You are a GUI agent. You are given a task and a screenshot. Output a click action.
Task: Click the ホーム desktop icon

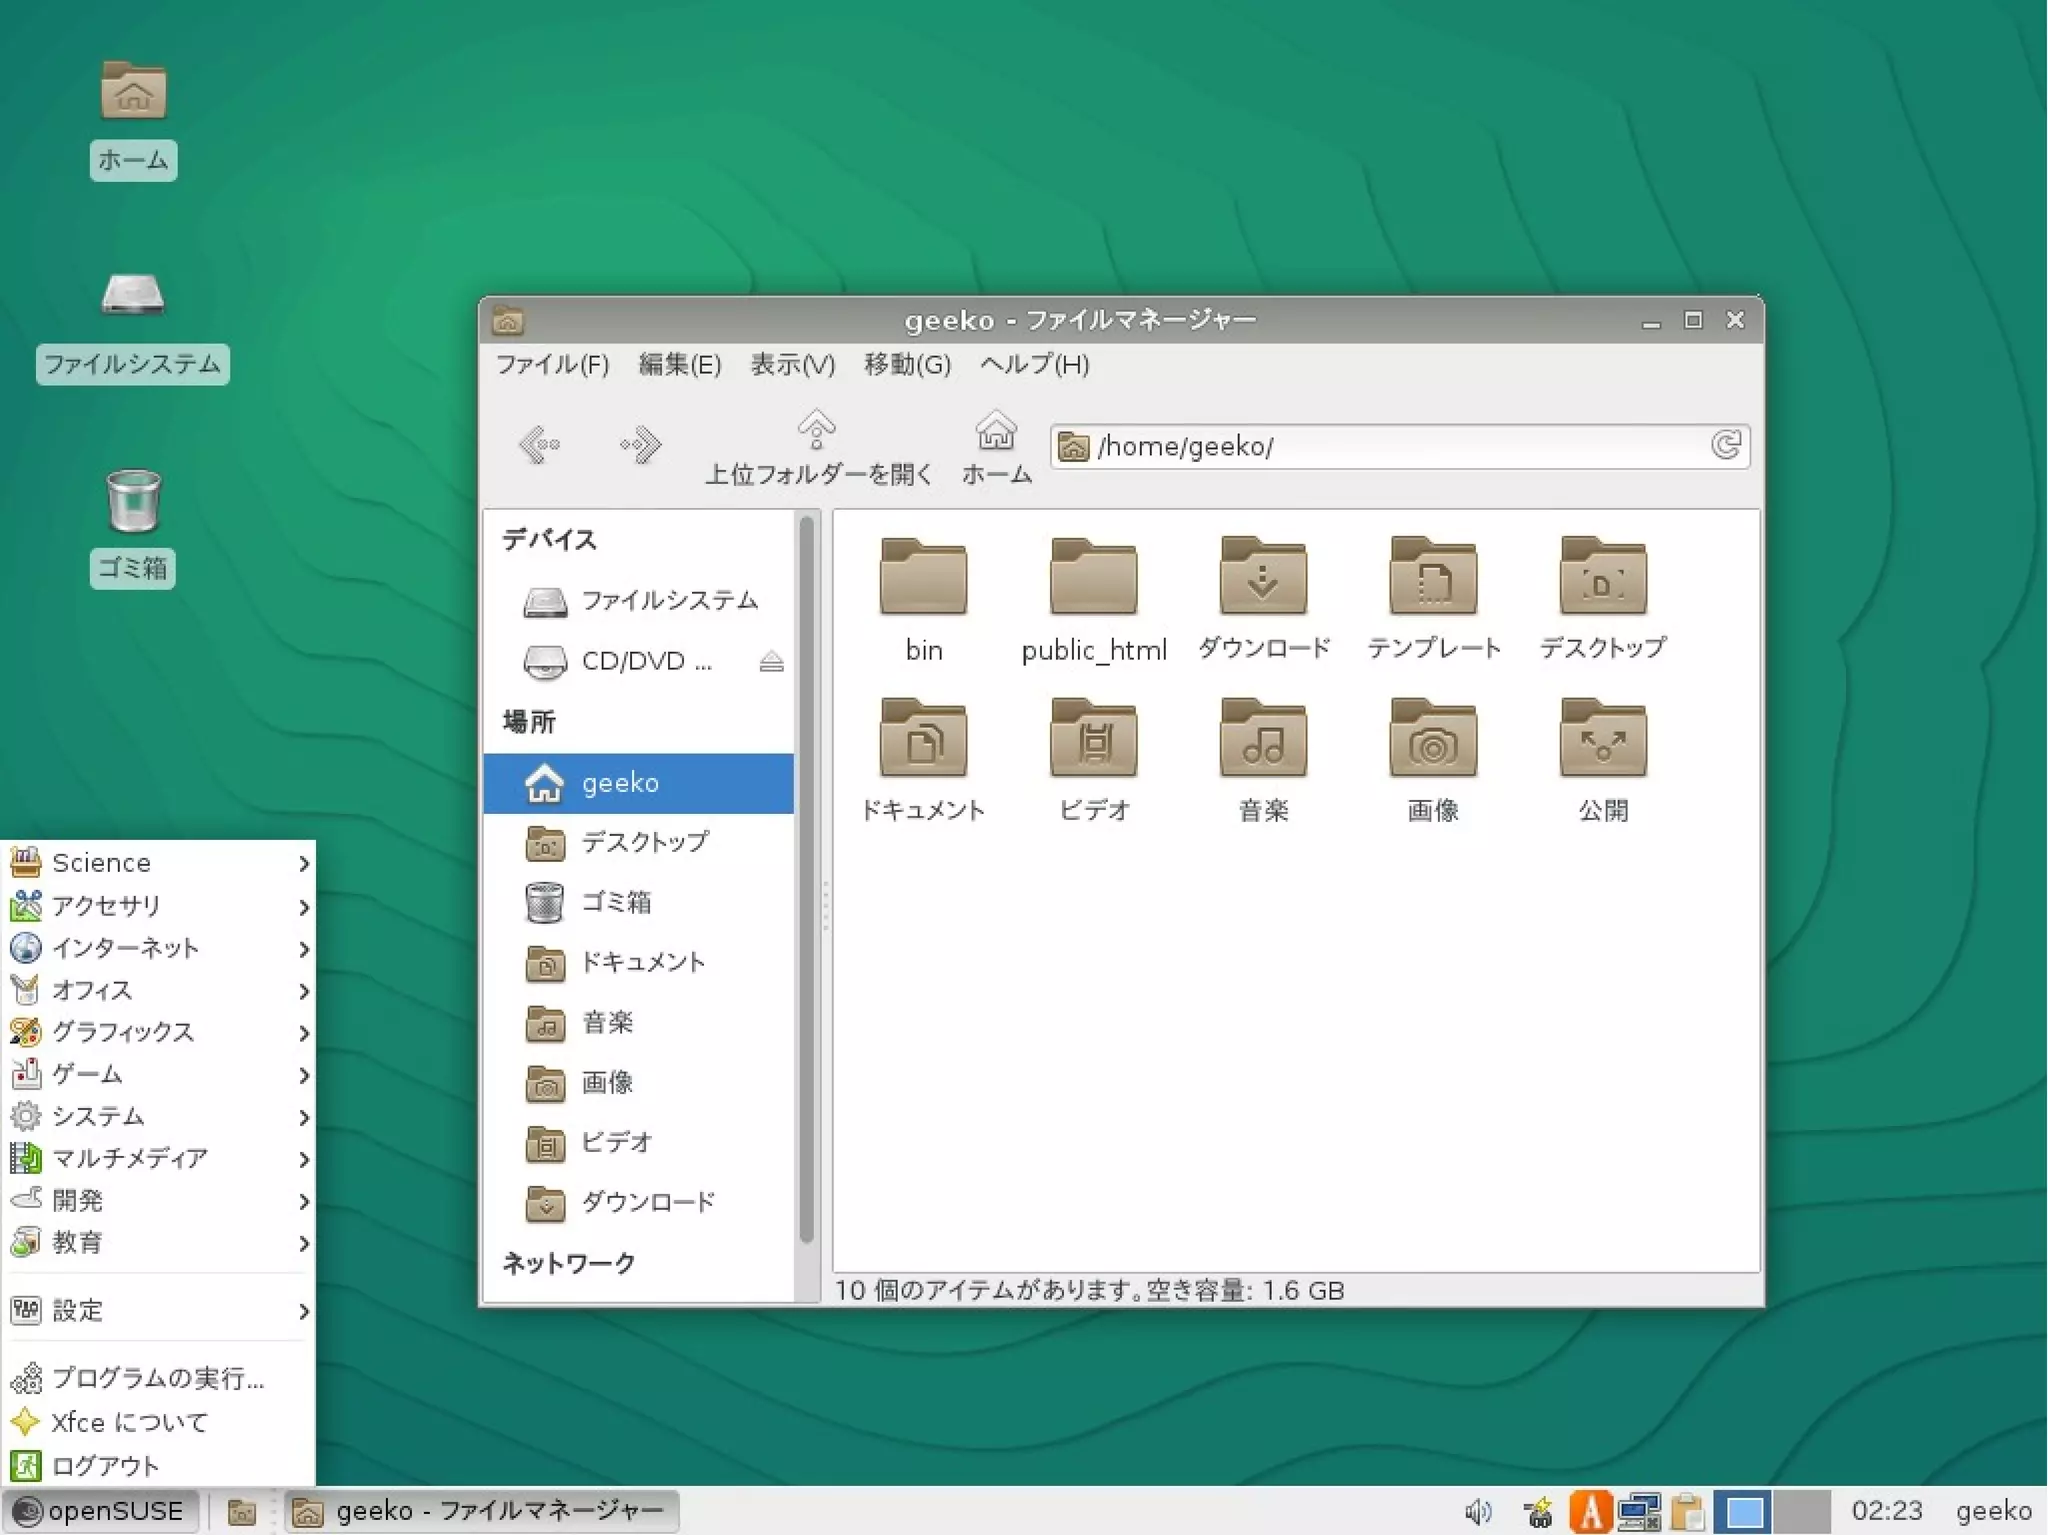pos(133,120)
